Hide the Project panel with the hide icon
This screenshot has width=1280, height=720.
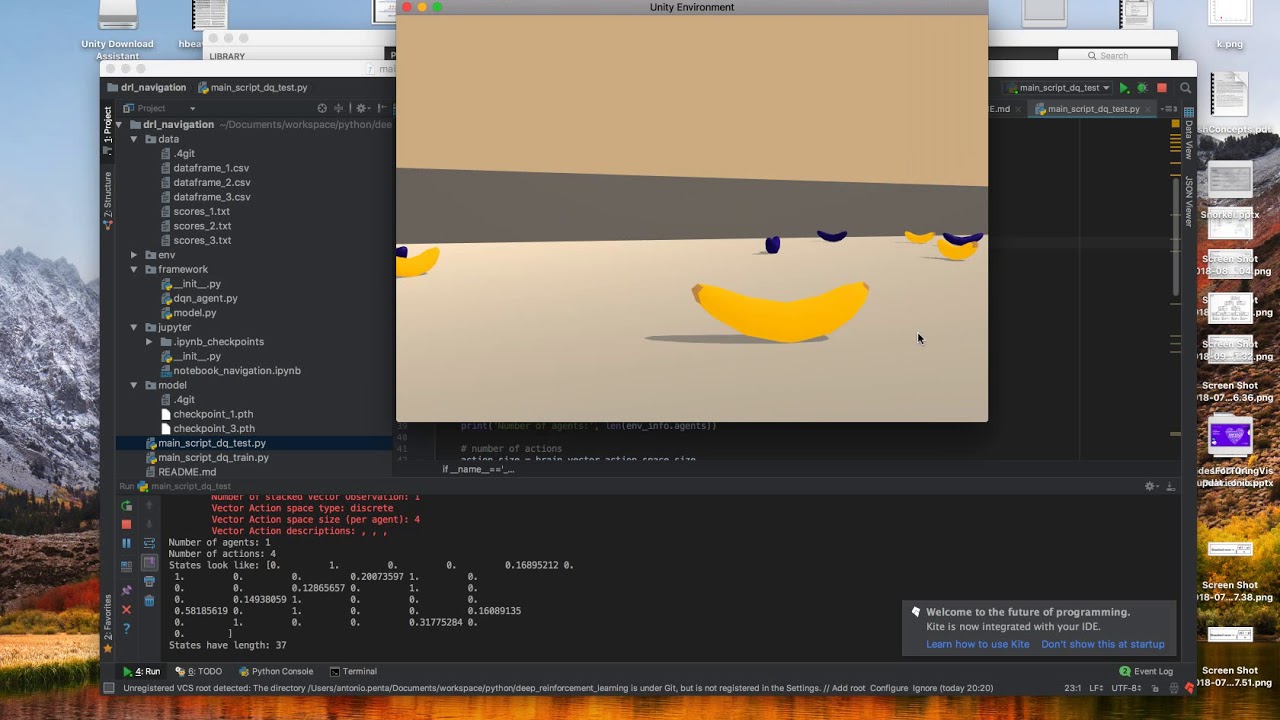click(x=381, y=108)
